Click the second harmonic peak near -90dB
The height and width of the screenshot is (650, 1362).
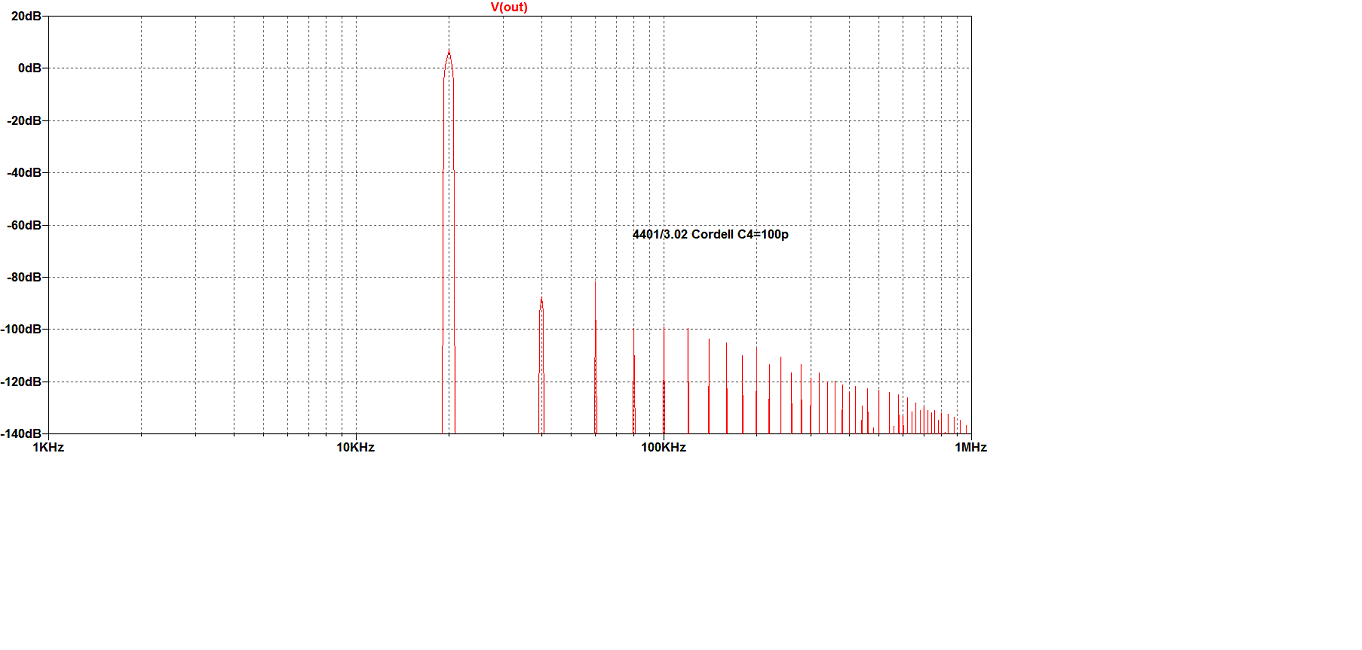tap(541, 300)
